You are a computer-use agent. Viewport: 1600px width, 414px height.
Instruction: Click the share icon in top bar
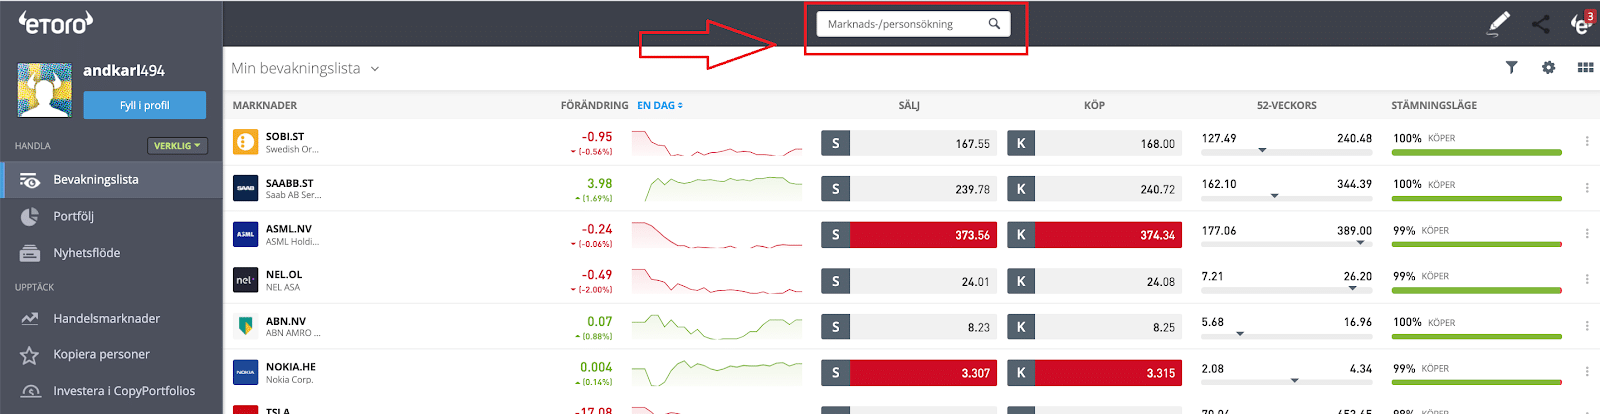tap(1541, 24)
